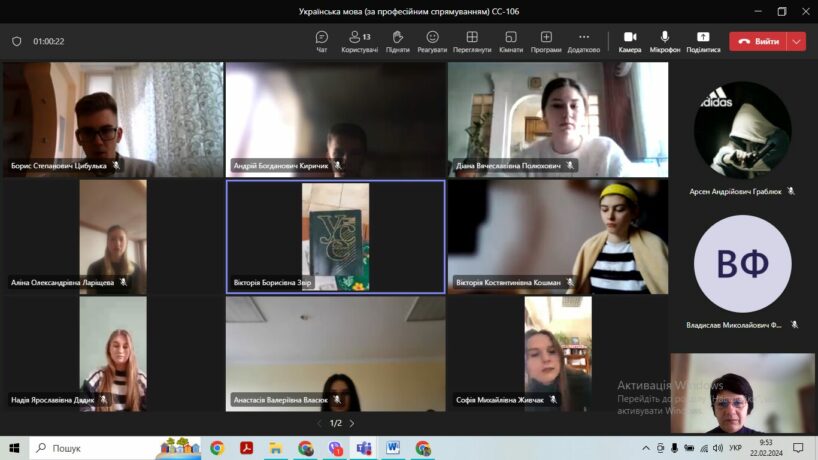Expand the system tray hidden icons chevron

click(647, 448)
